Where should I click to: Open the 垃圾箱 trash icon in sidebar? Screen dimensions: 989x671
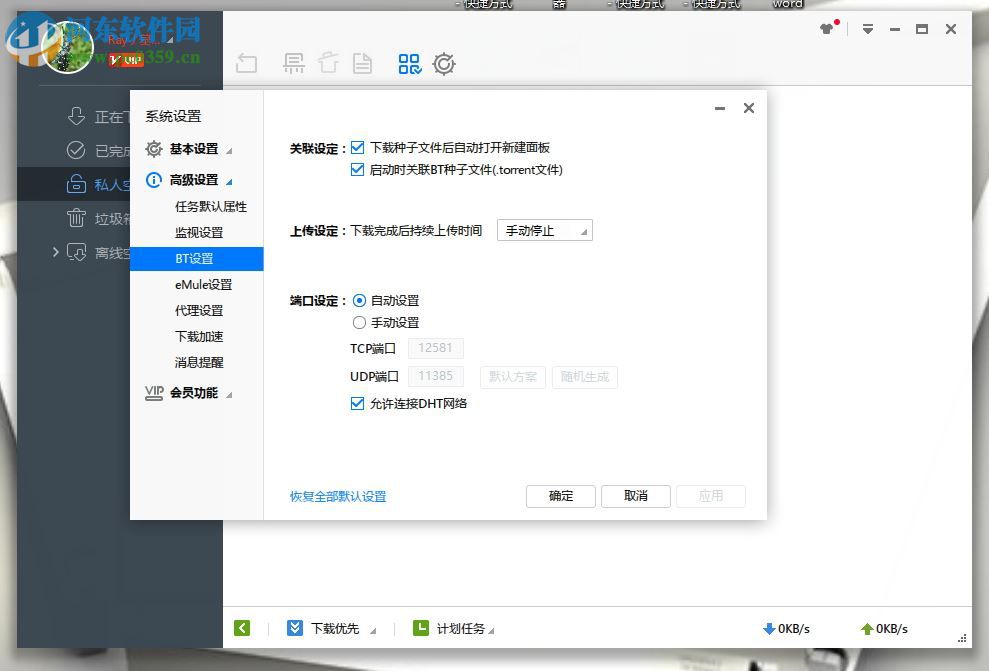79,218
